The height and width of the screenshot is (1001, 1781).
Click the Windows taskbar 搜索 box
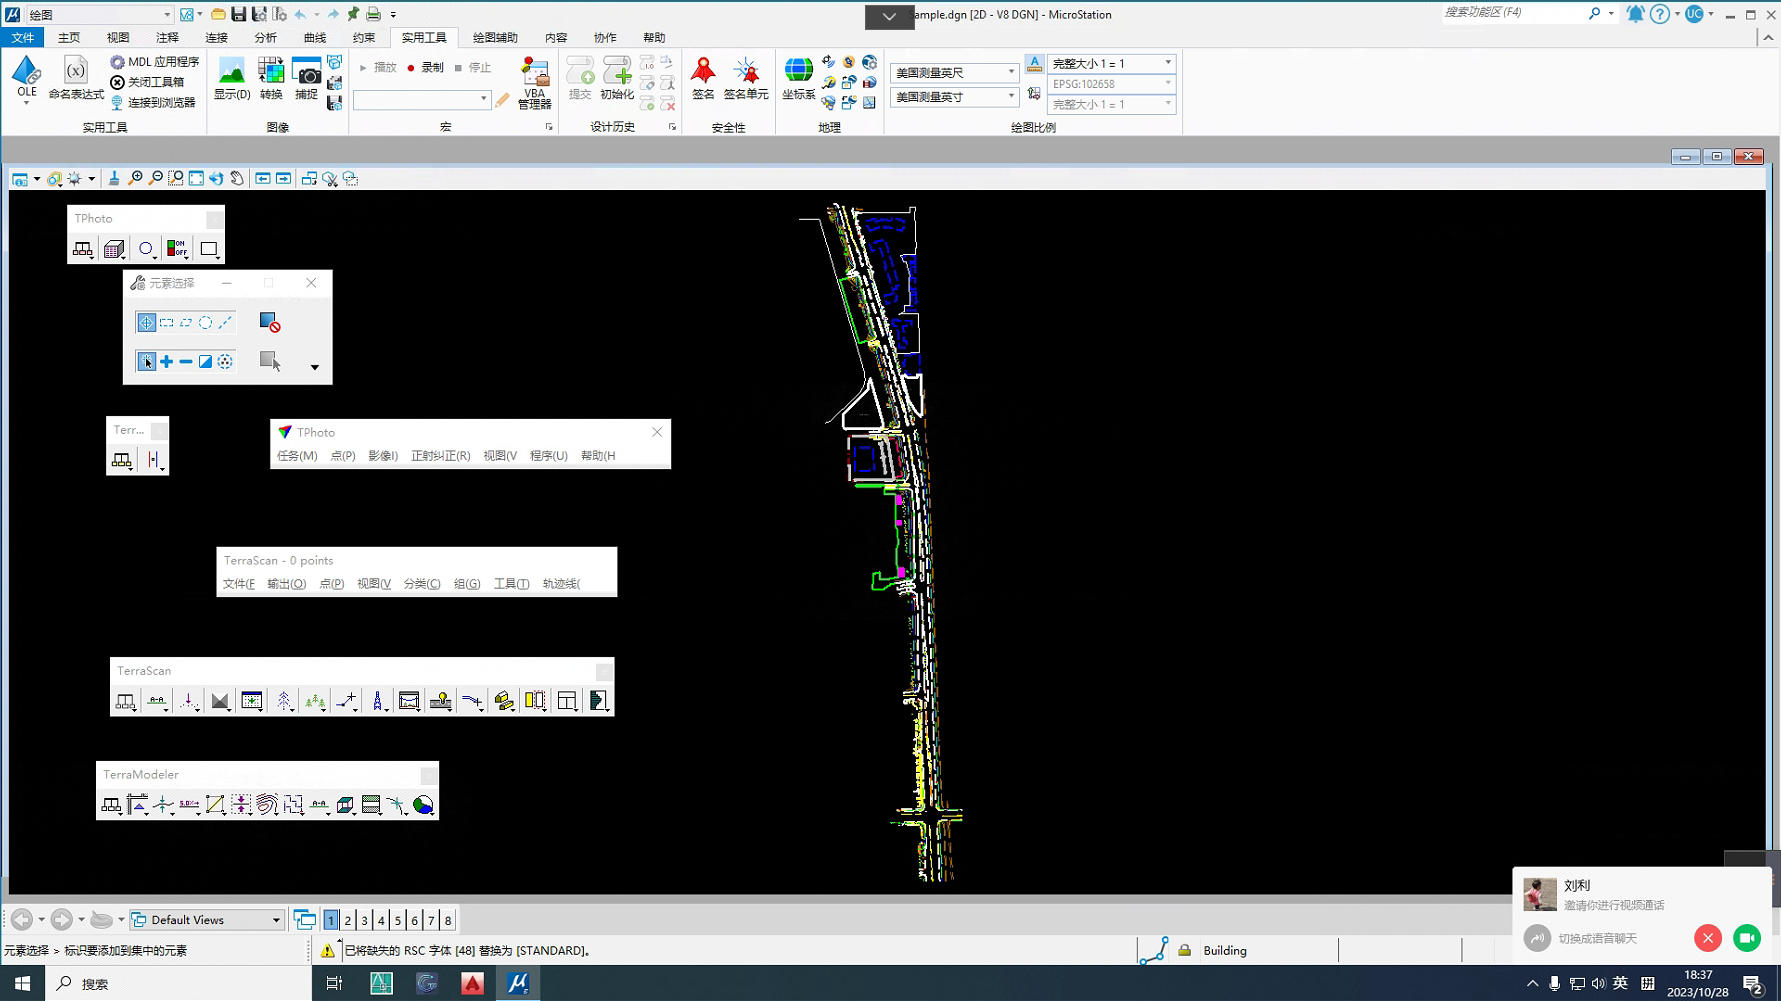[x=180, y=984]
